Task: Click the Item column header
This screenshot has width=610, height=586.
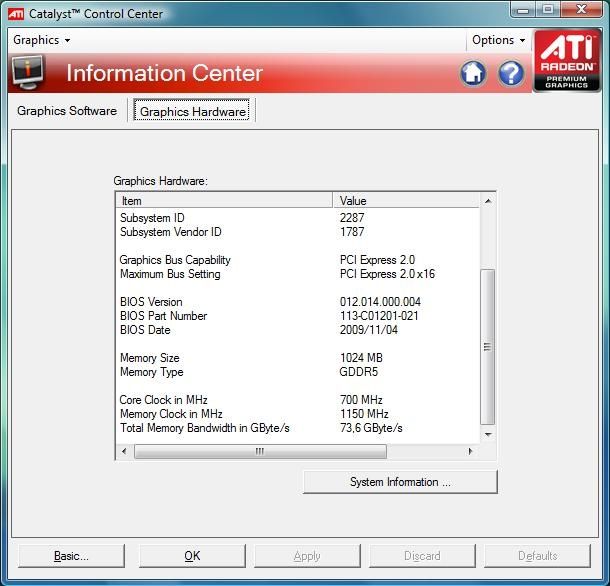Action: (224, 201)
